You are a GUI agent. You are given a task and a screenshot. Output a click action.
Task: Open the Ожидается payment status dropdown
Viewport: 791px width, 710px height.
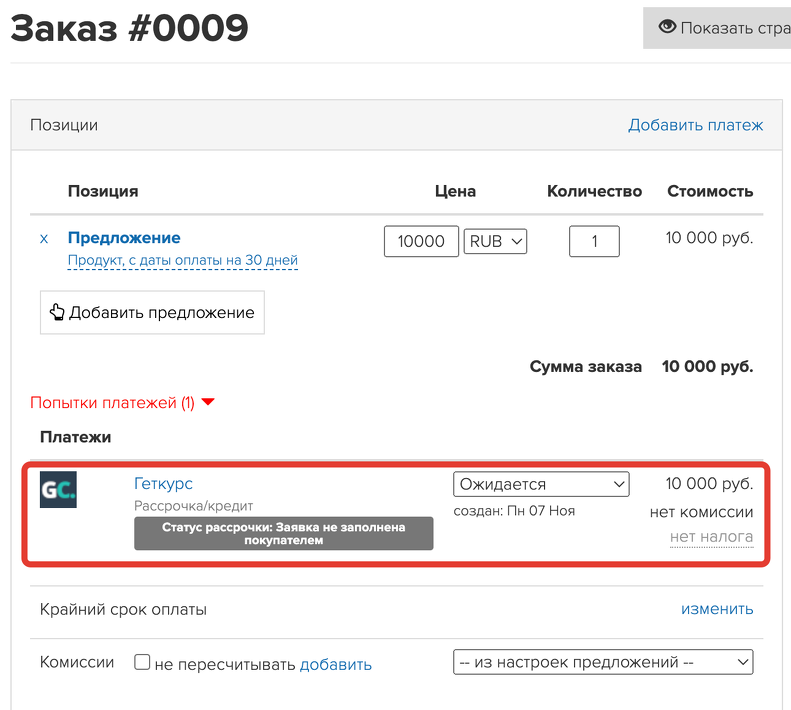coord(541,484)
